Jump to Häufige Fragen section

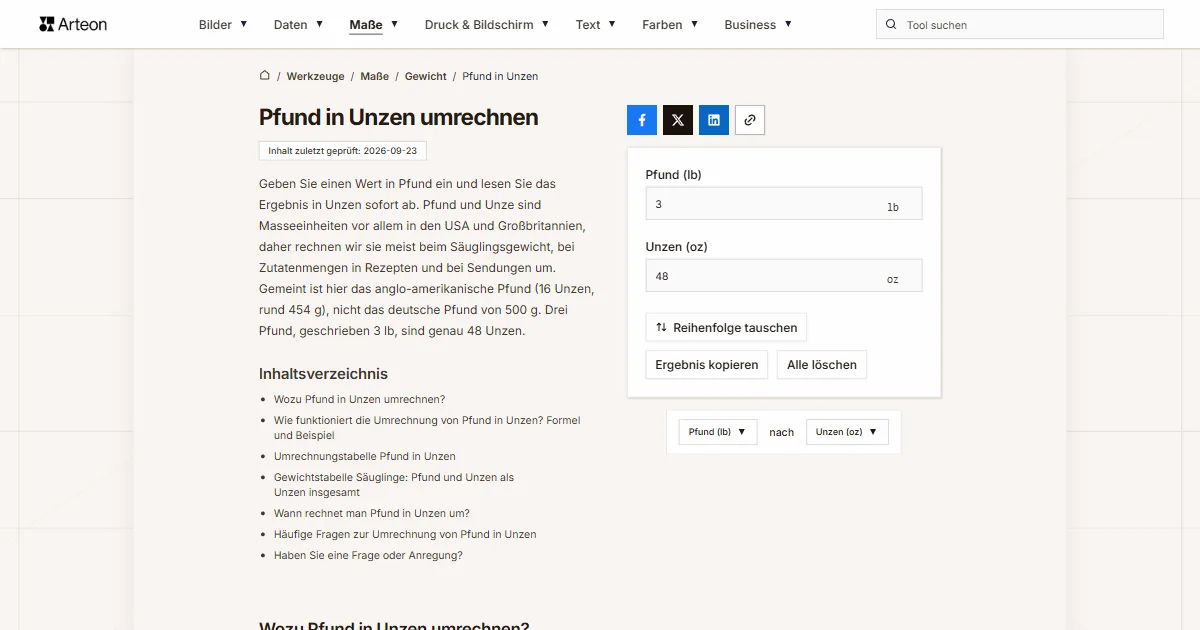405,534
